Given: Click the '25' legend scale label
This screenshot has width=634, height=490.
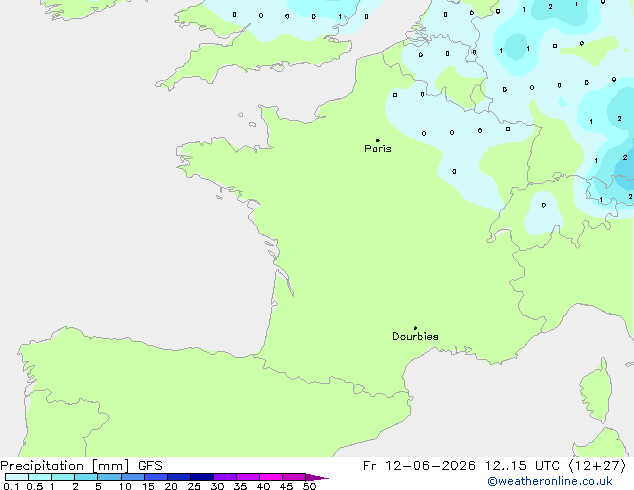Looking at the screenshot, I should (194, 486).
